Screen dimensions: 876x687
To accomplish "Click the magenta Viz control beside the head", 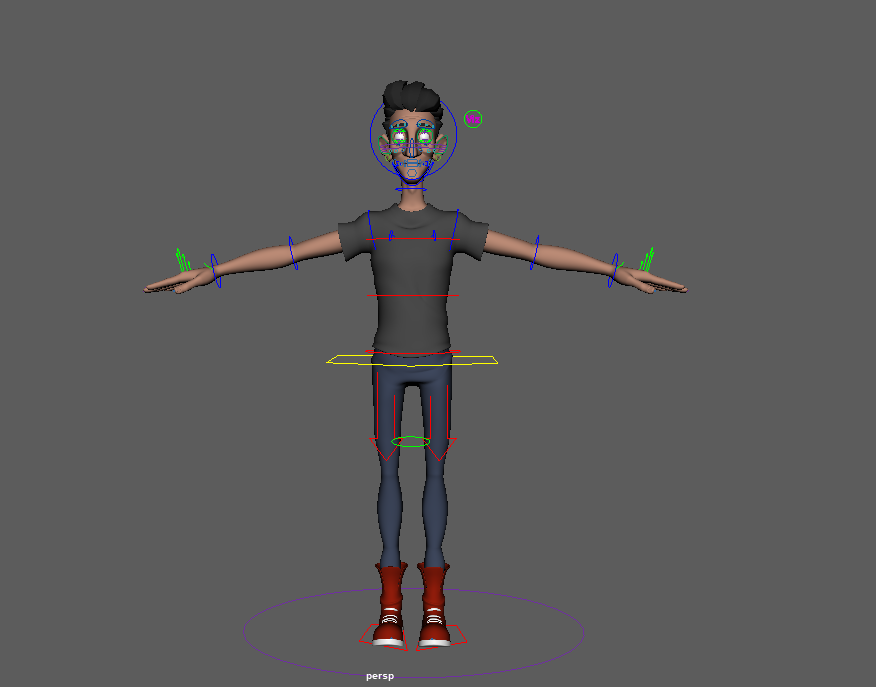I will point(473,119).
